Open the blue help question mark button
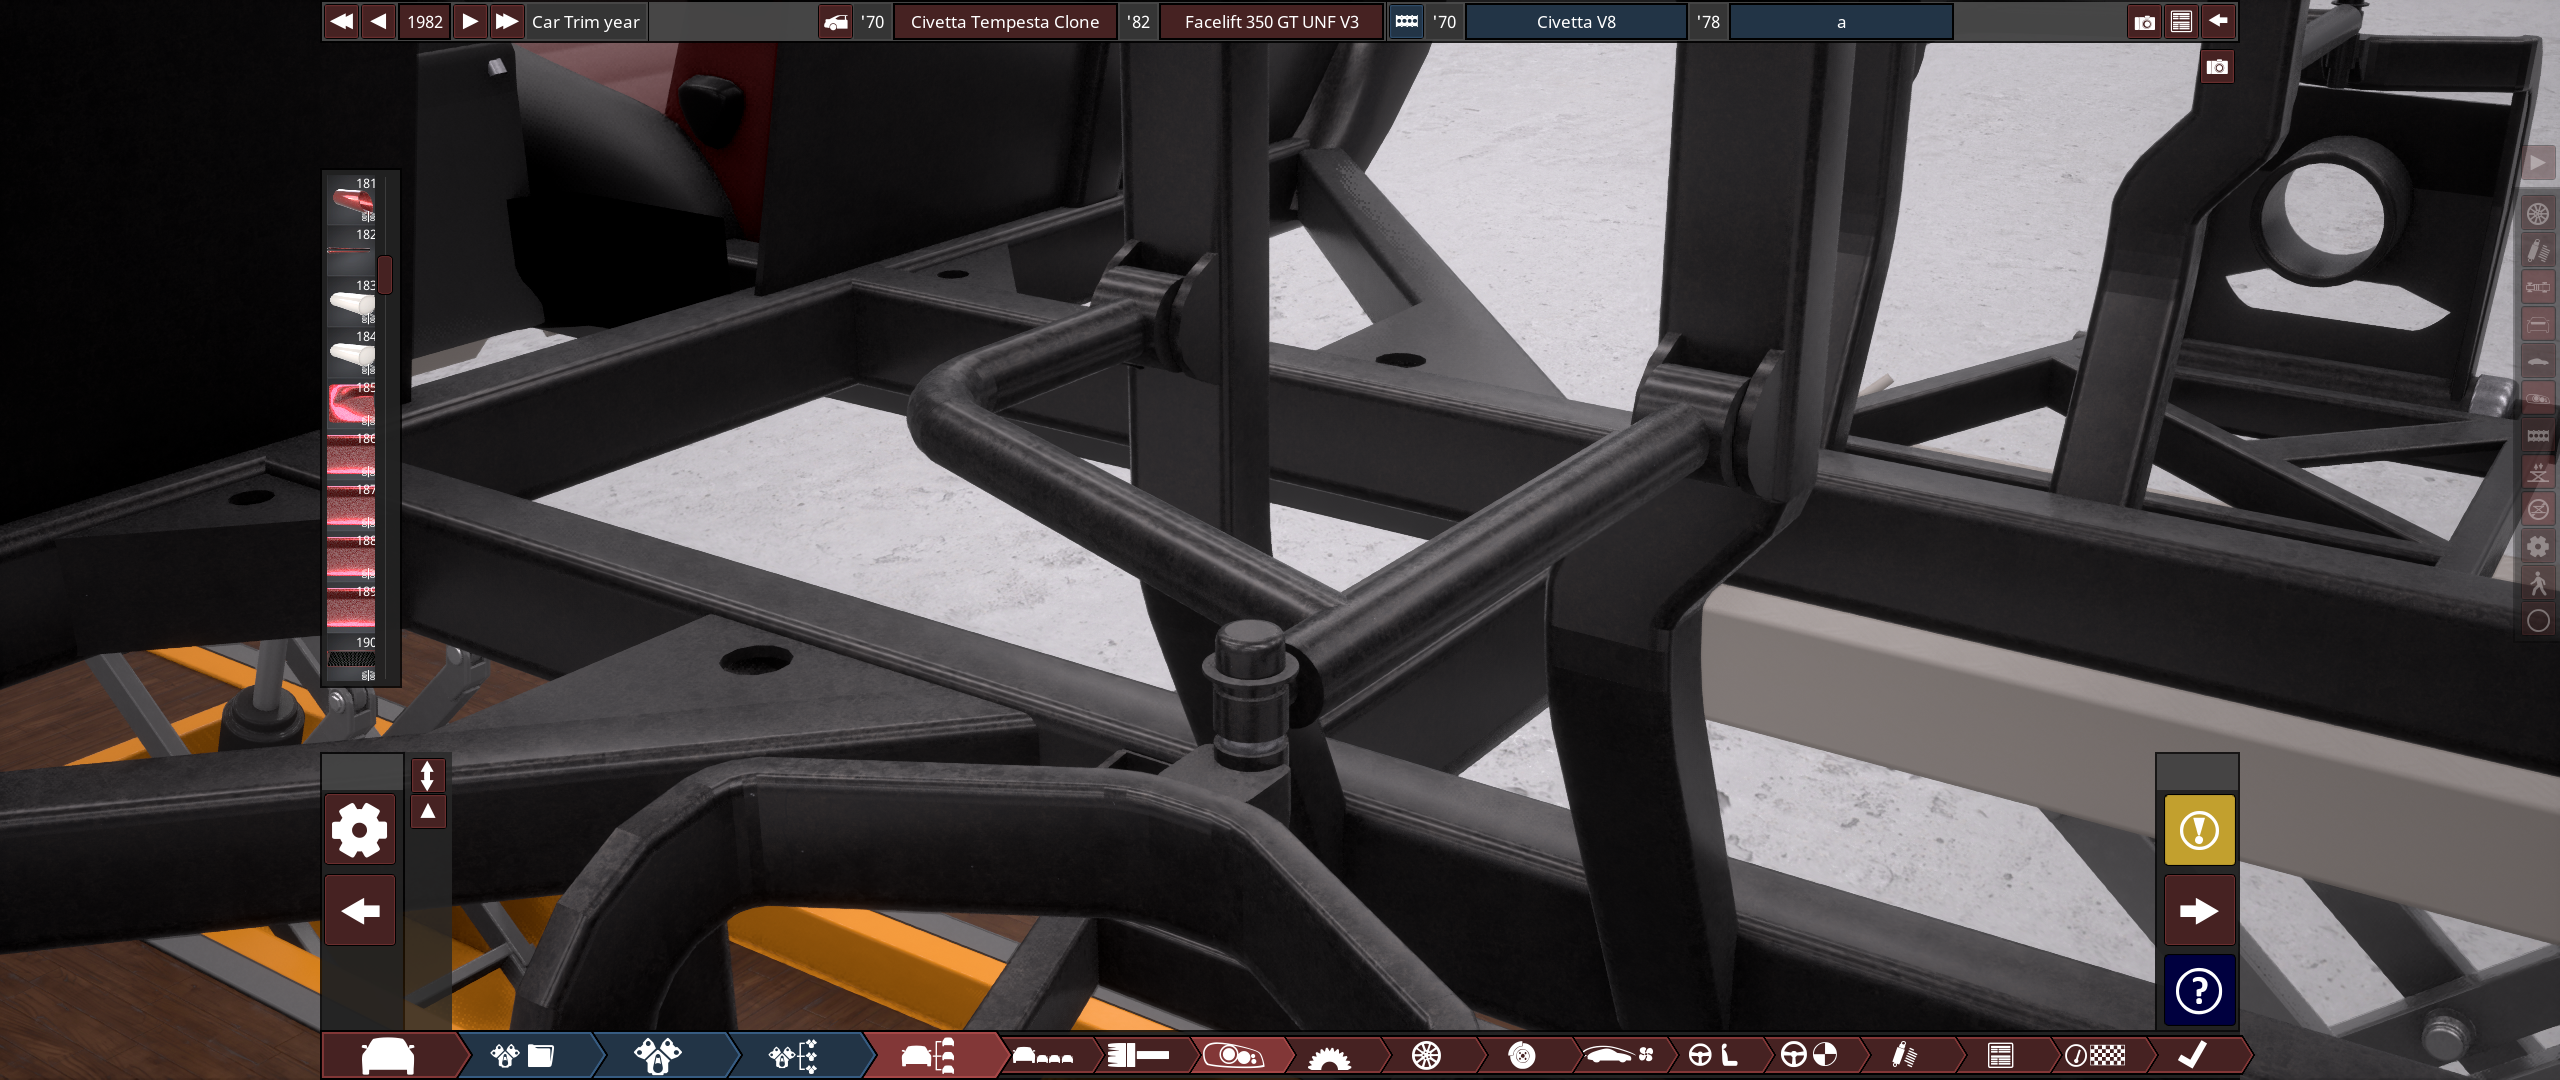Viewport: 2560px width, 1080px height. [2199, 991]
